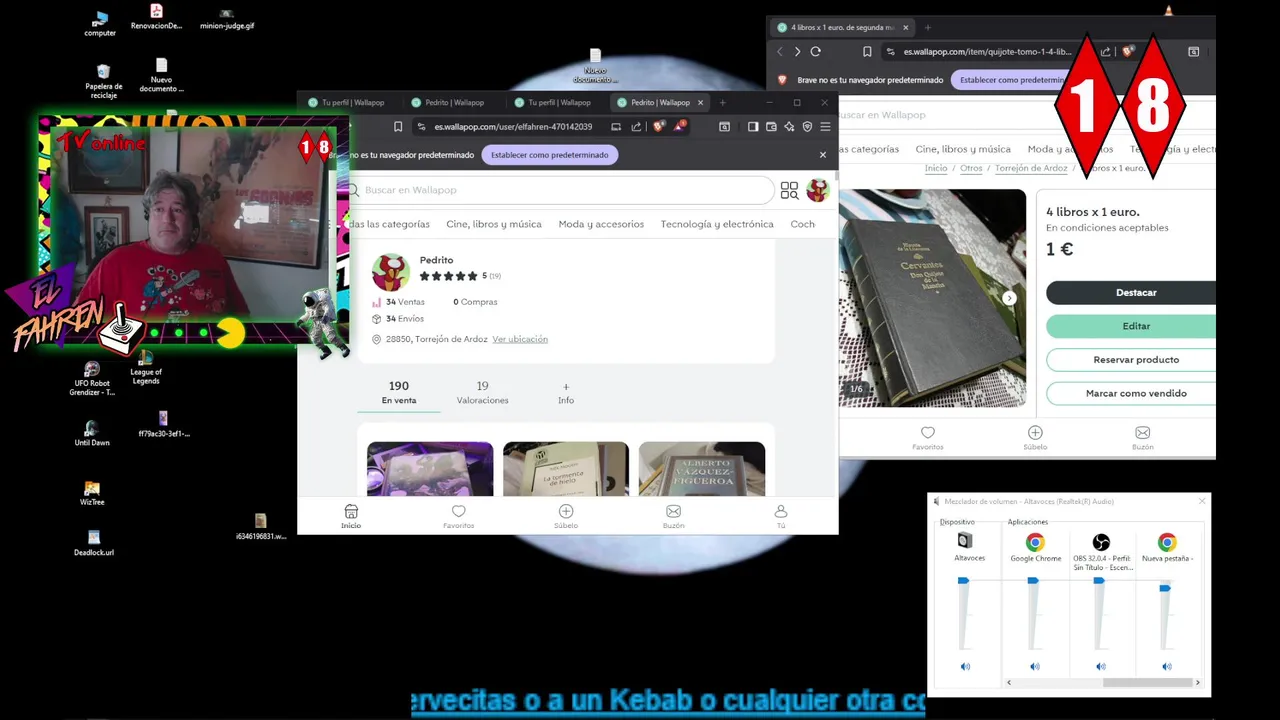Click the category grid search icon

point(789,190)
